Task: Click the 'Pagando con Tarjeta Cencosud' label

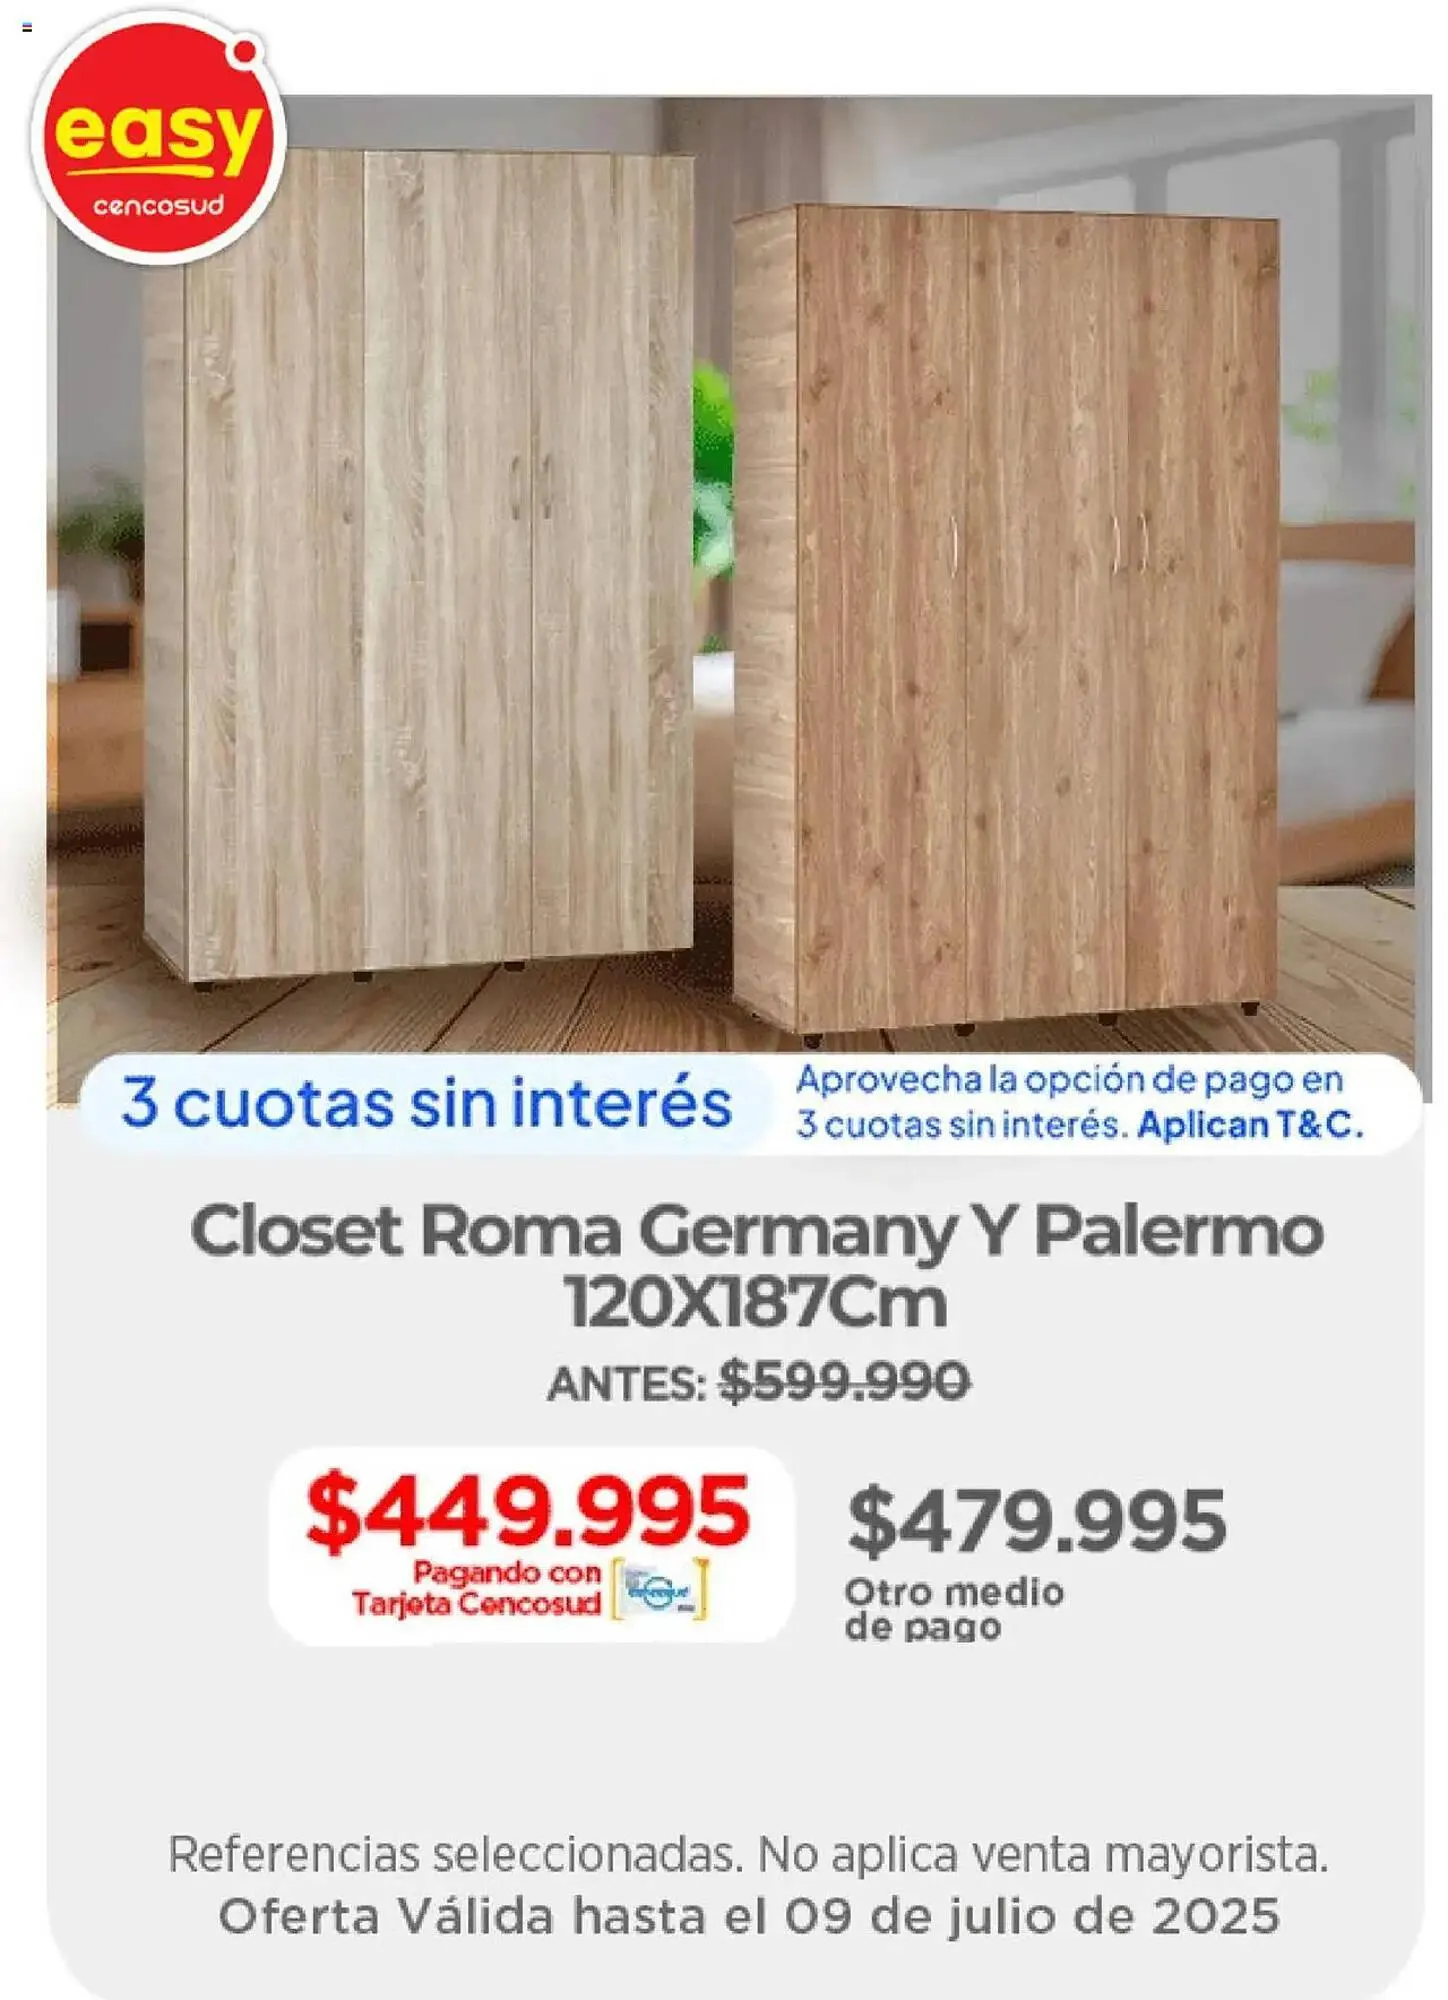Action: (477, 1588)
